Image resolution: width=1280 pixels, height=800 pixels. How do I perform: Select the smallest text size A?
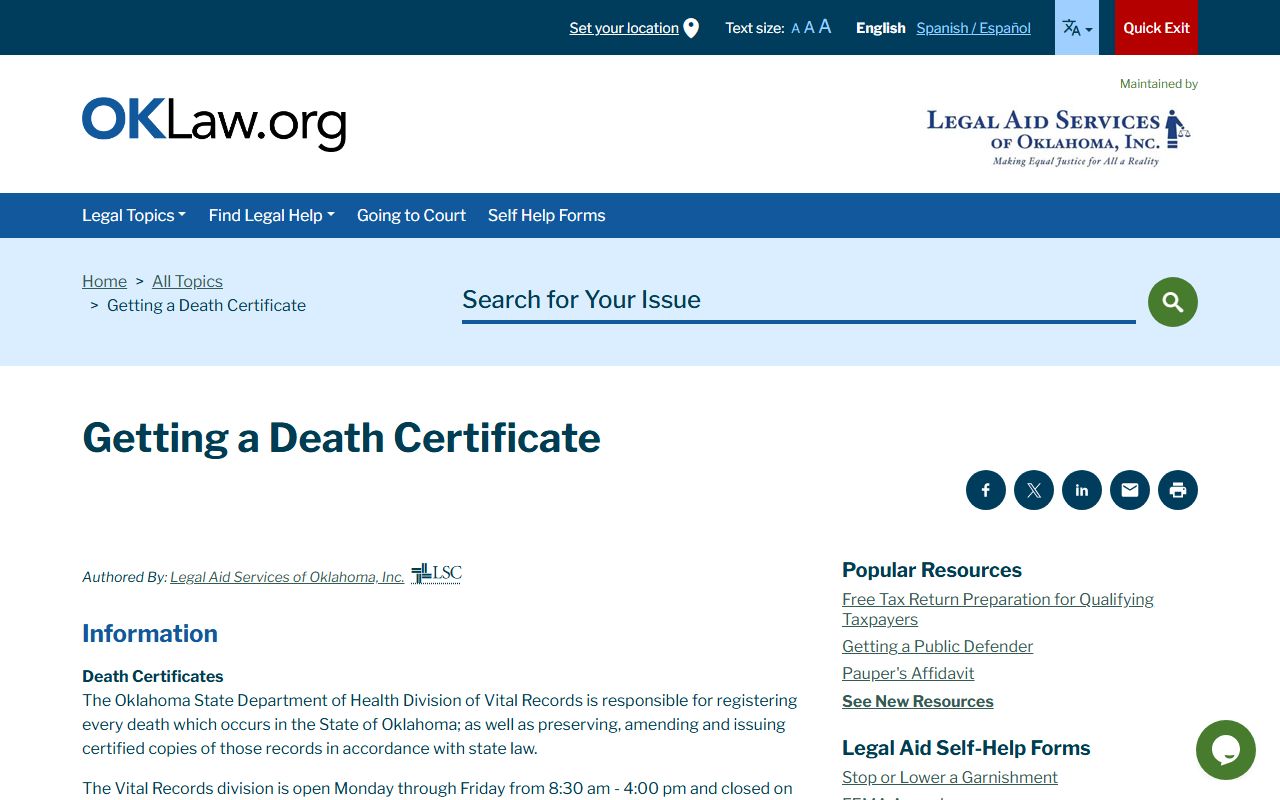[796, 29]
